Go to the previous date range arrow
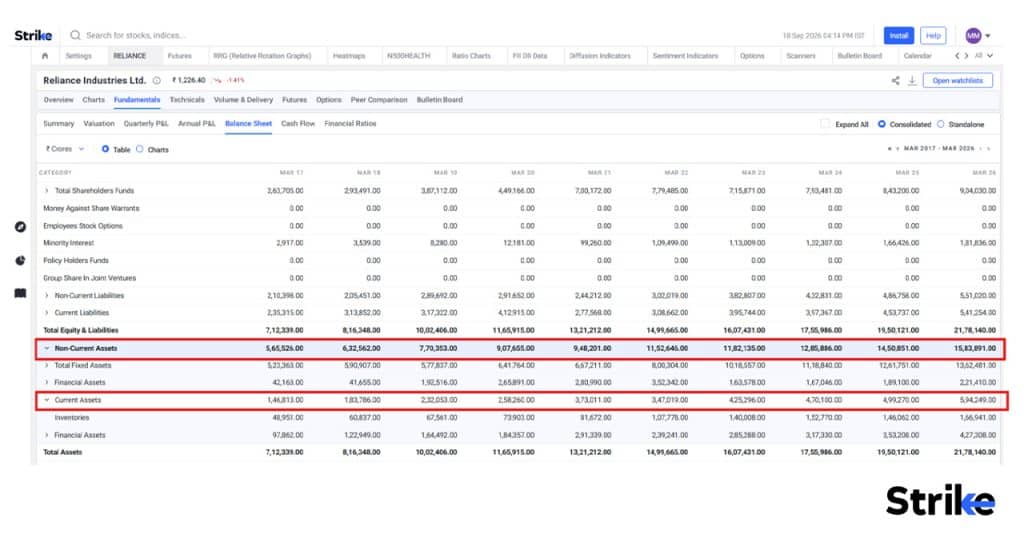This screenshot has width=1024, height=542. pos(897,149)
